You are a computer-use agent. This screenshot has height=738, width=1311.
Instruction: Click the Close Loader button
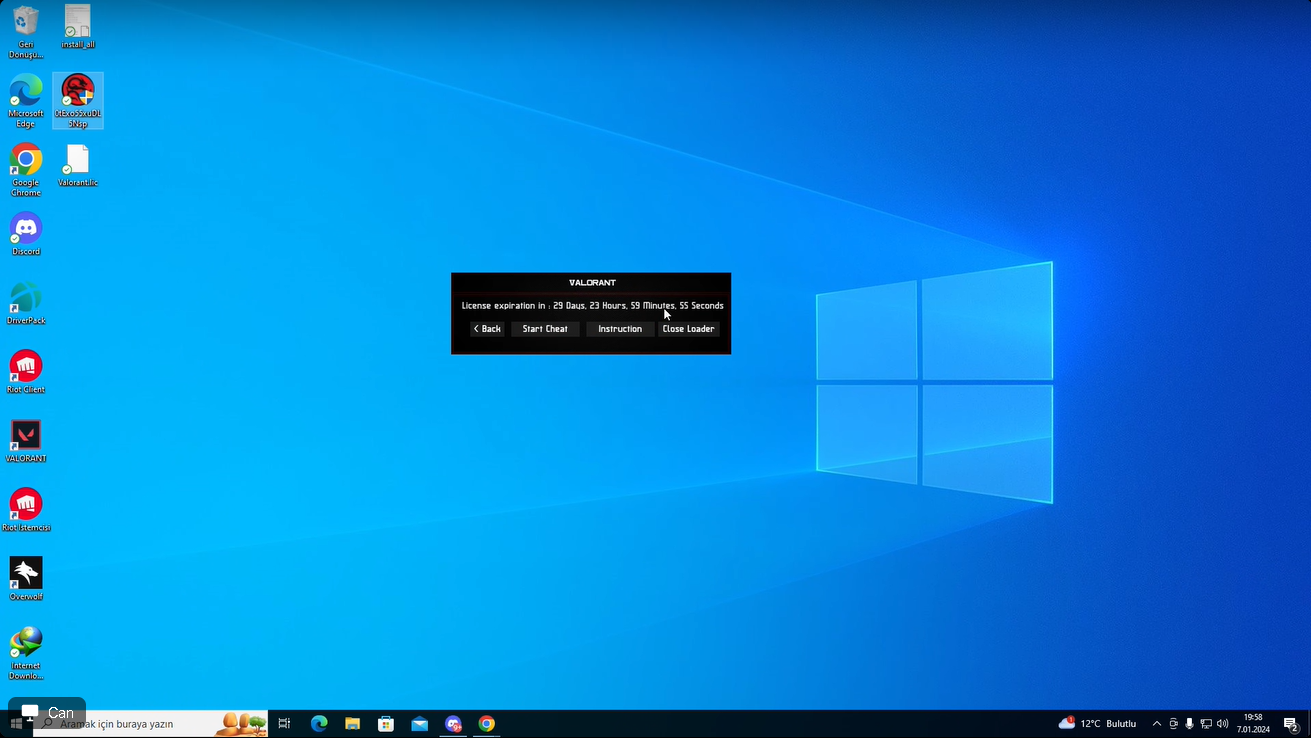point(689,329)
